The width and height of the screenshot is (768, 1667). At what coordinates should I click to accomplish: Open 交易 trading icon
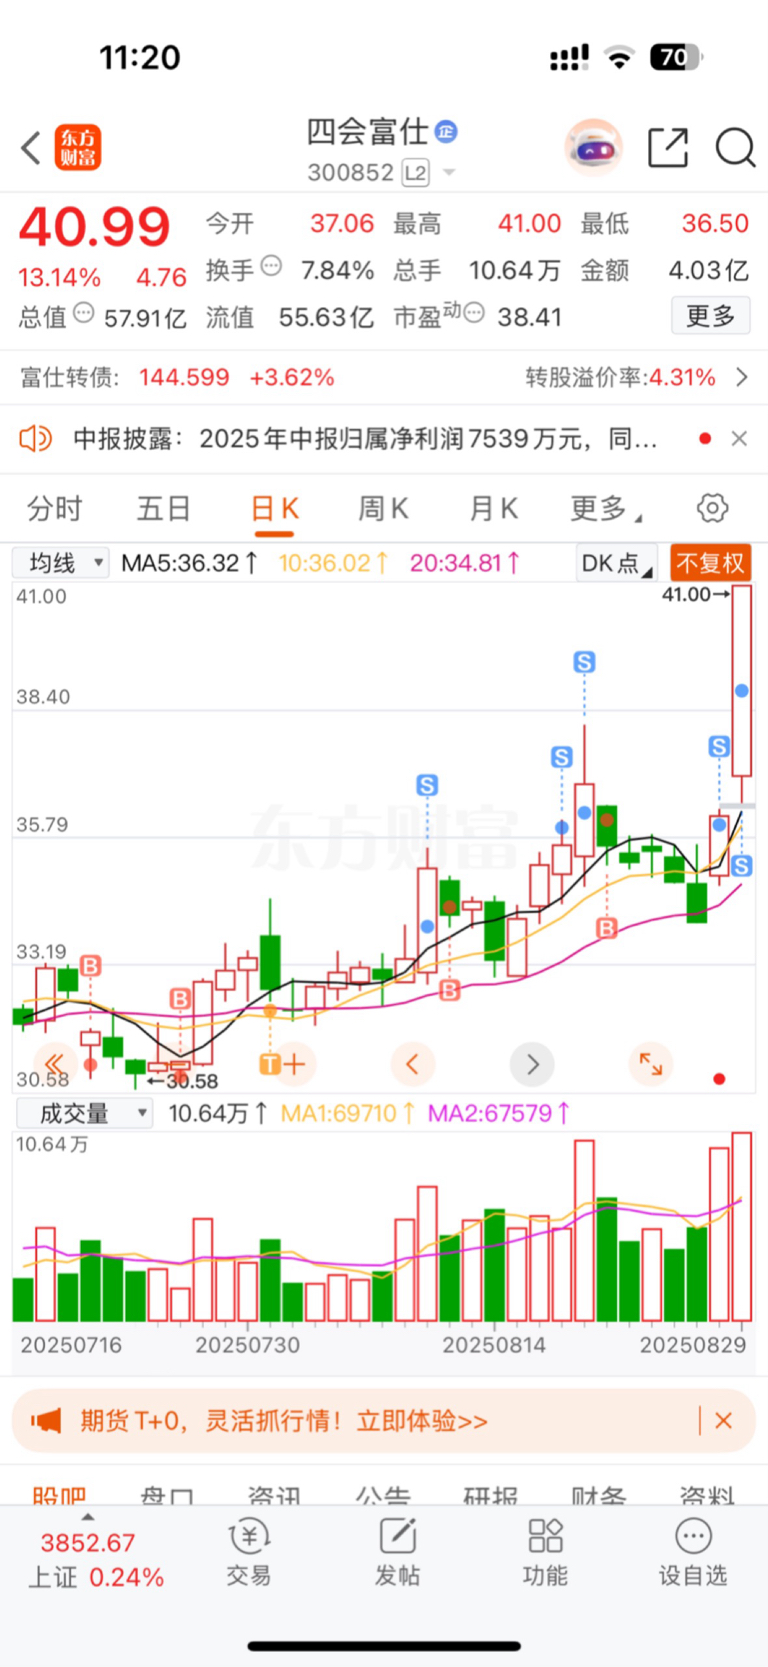(248, 1552)
